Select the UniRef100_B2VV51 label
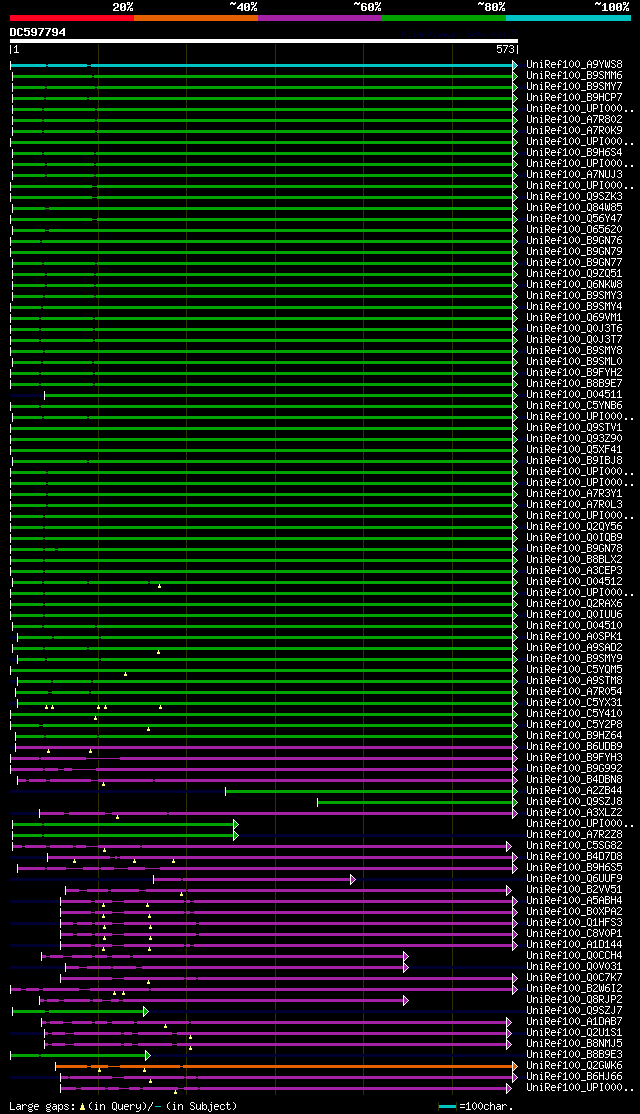Screen dimensions: 640x1114 [574, 890]
